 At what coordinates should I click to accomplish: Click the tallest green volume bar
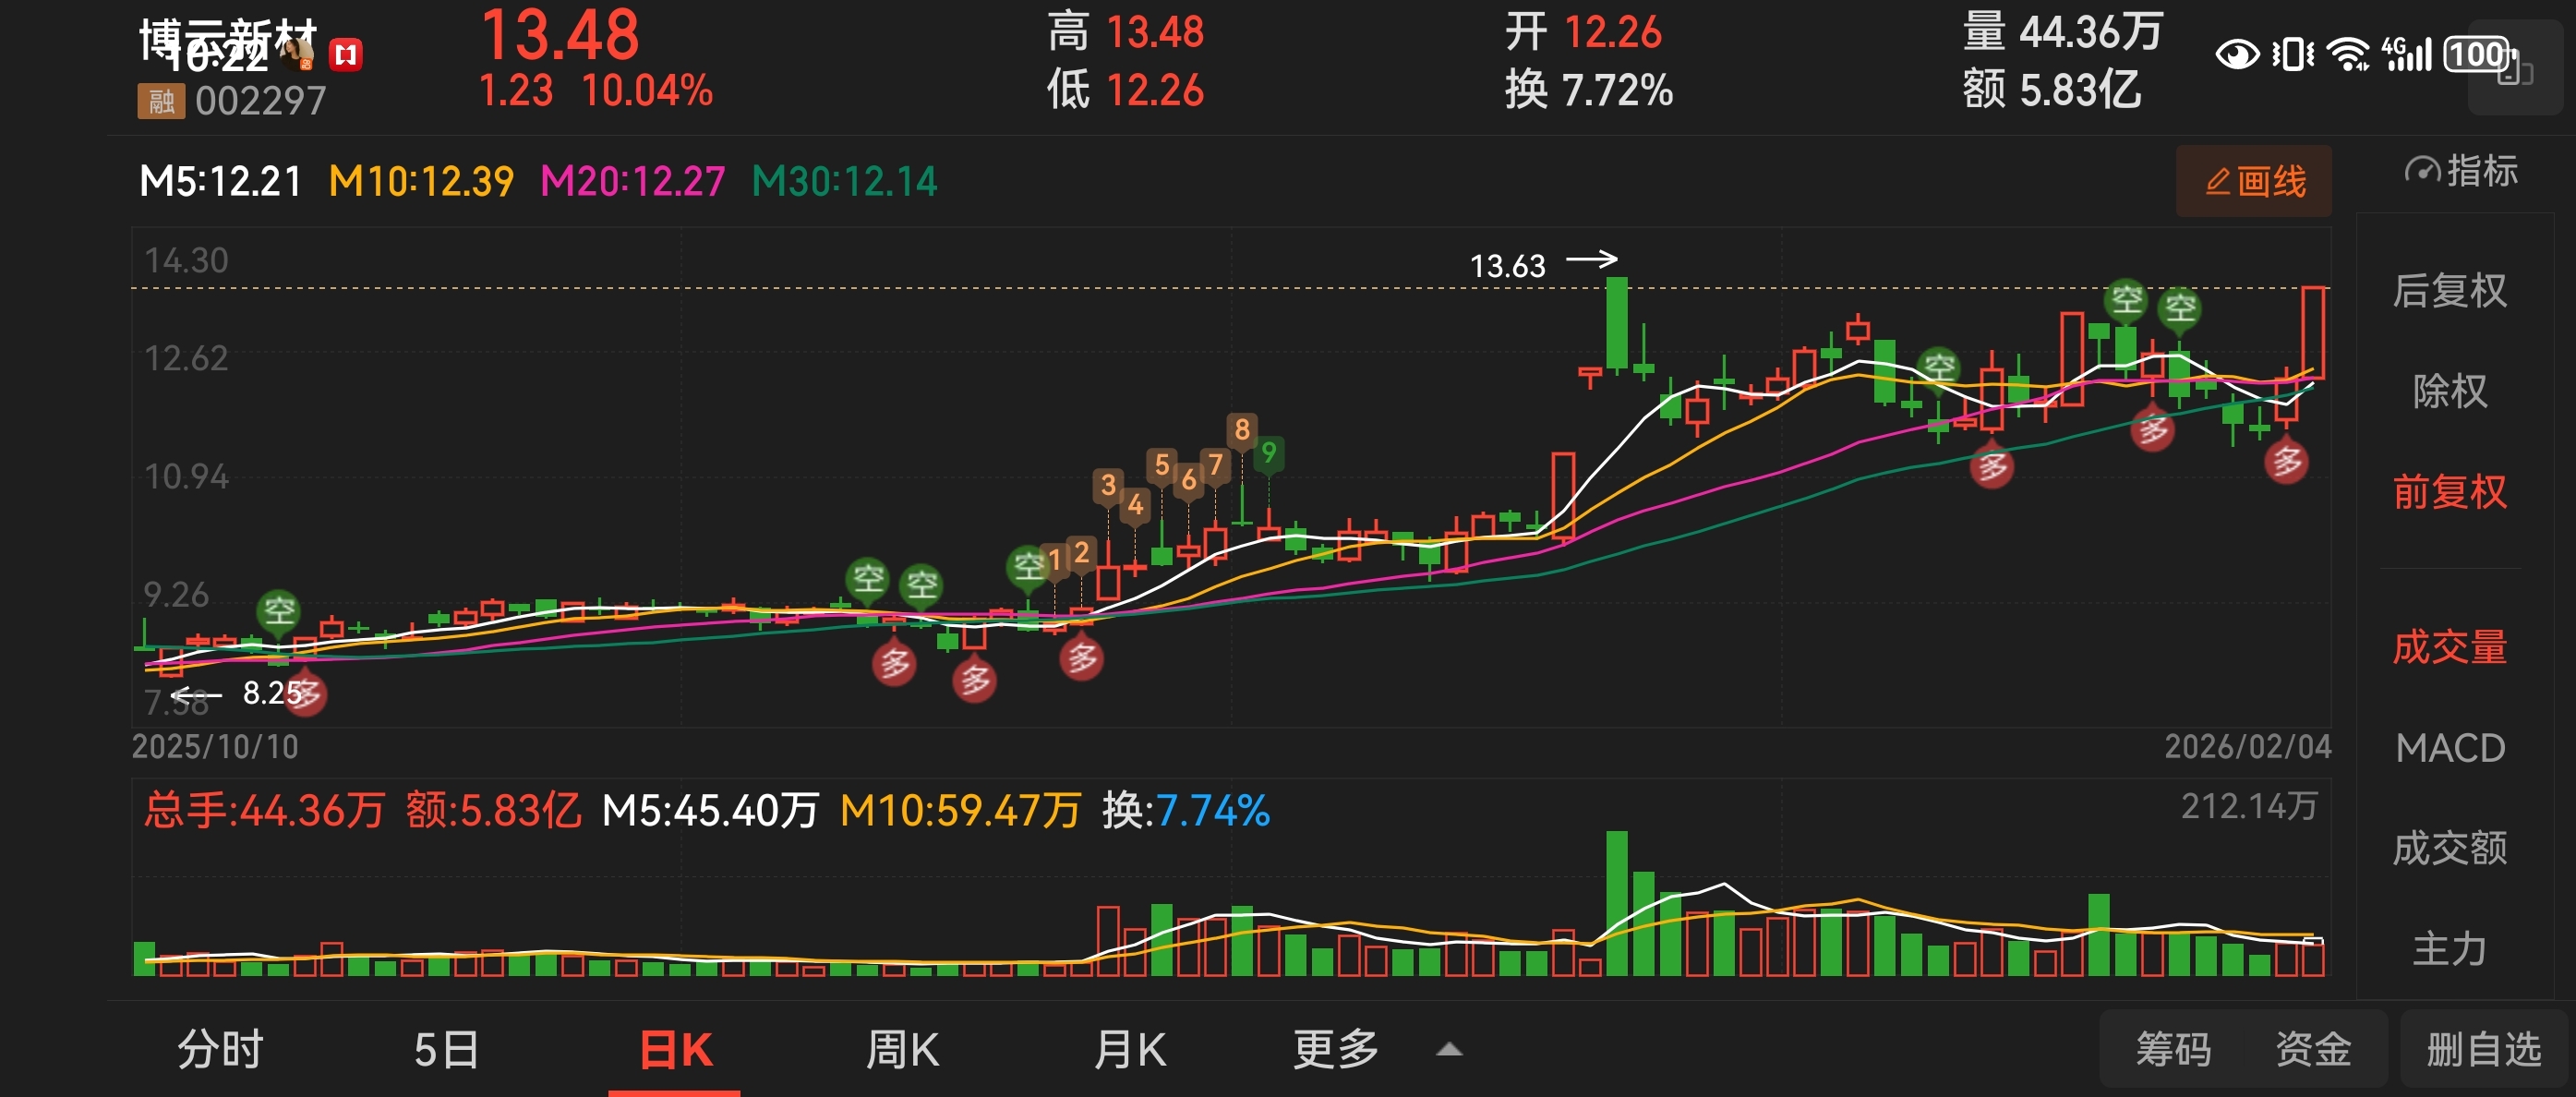(x=1616, y=903)
